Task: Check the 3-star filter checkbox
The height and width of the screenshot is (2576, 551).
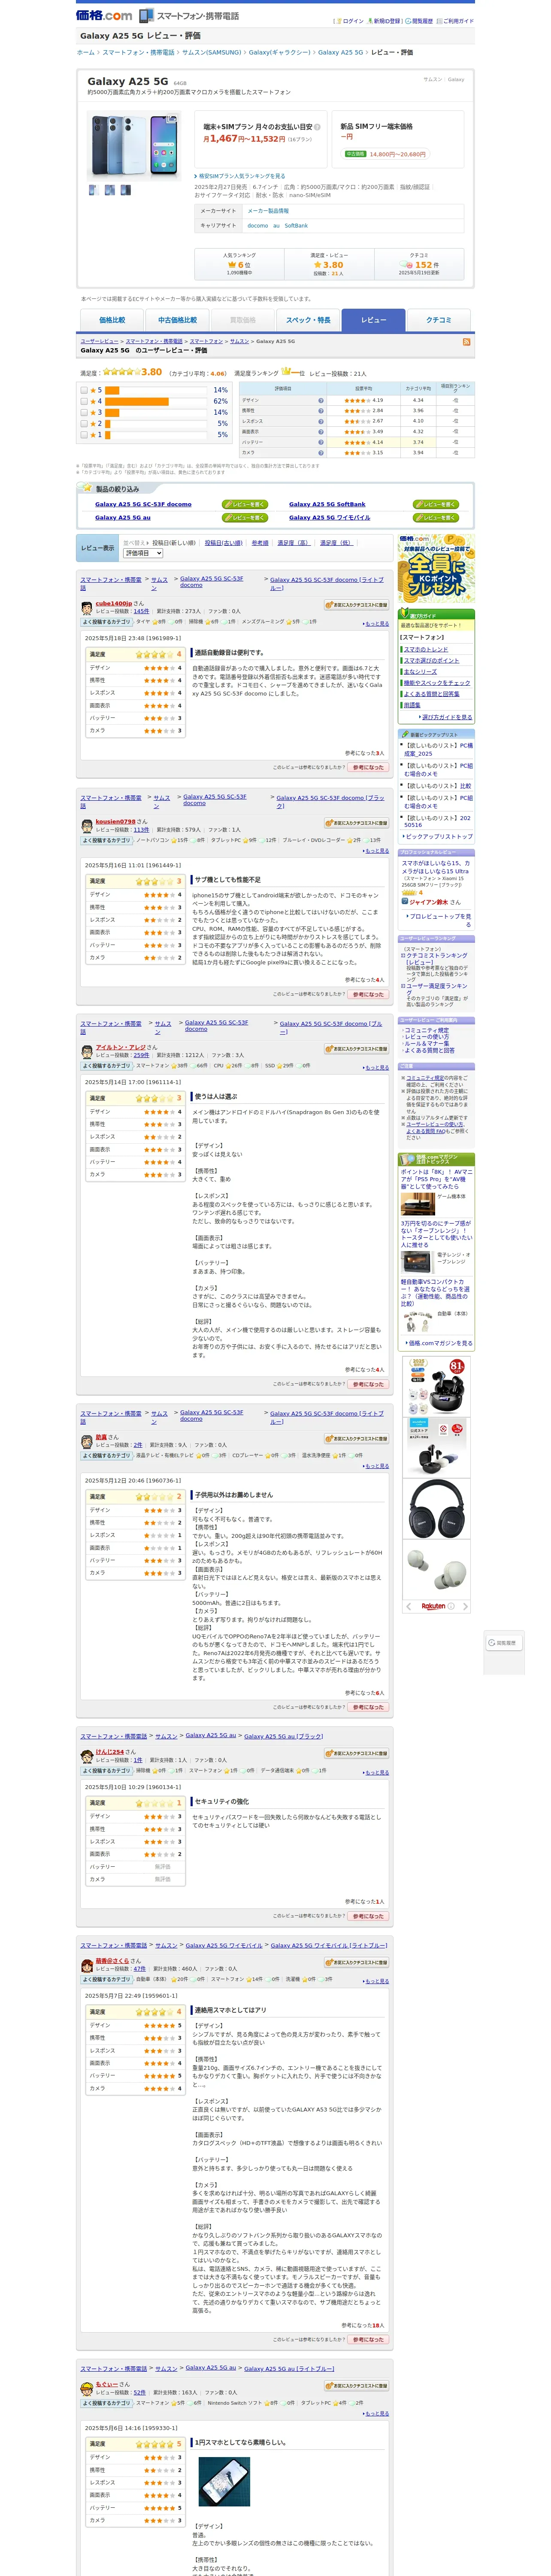Action: (x=84, y=412)
